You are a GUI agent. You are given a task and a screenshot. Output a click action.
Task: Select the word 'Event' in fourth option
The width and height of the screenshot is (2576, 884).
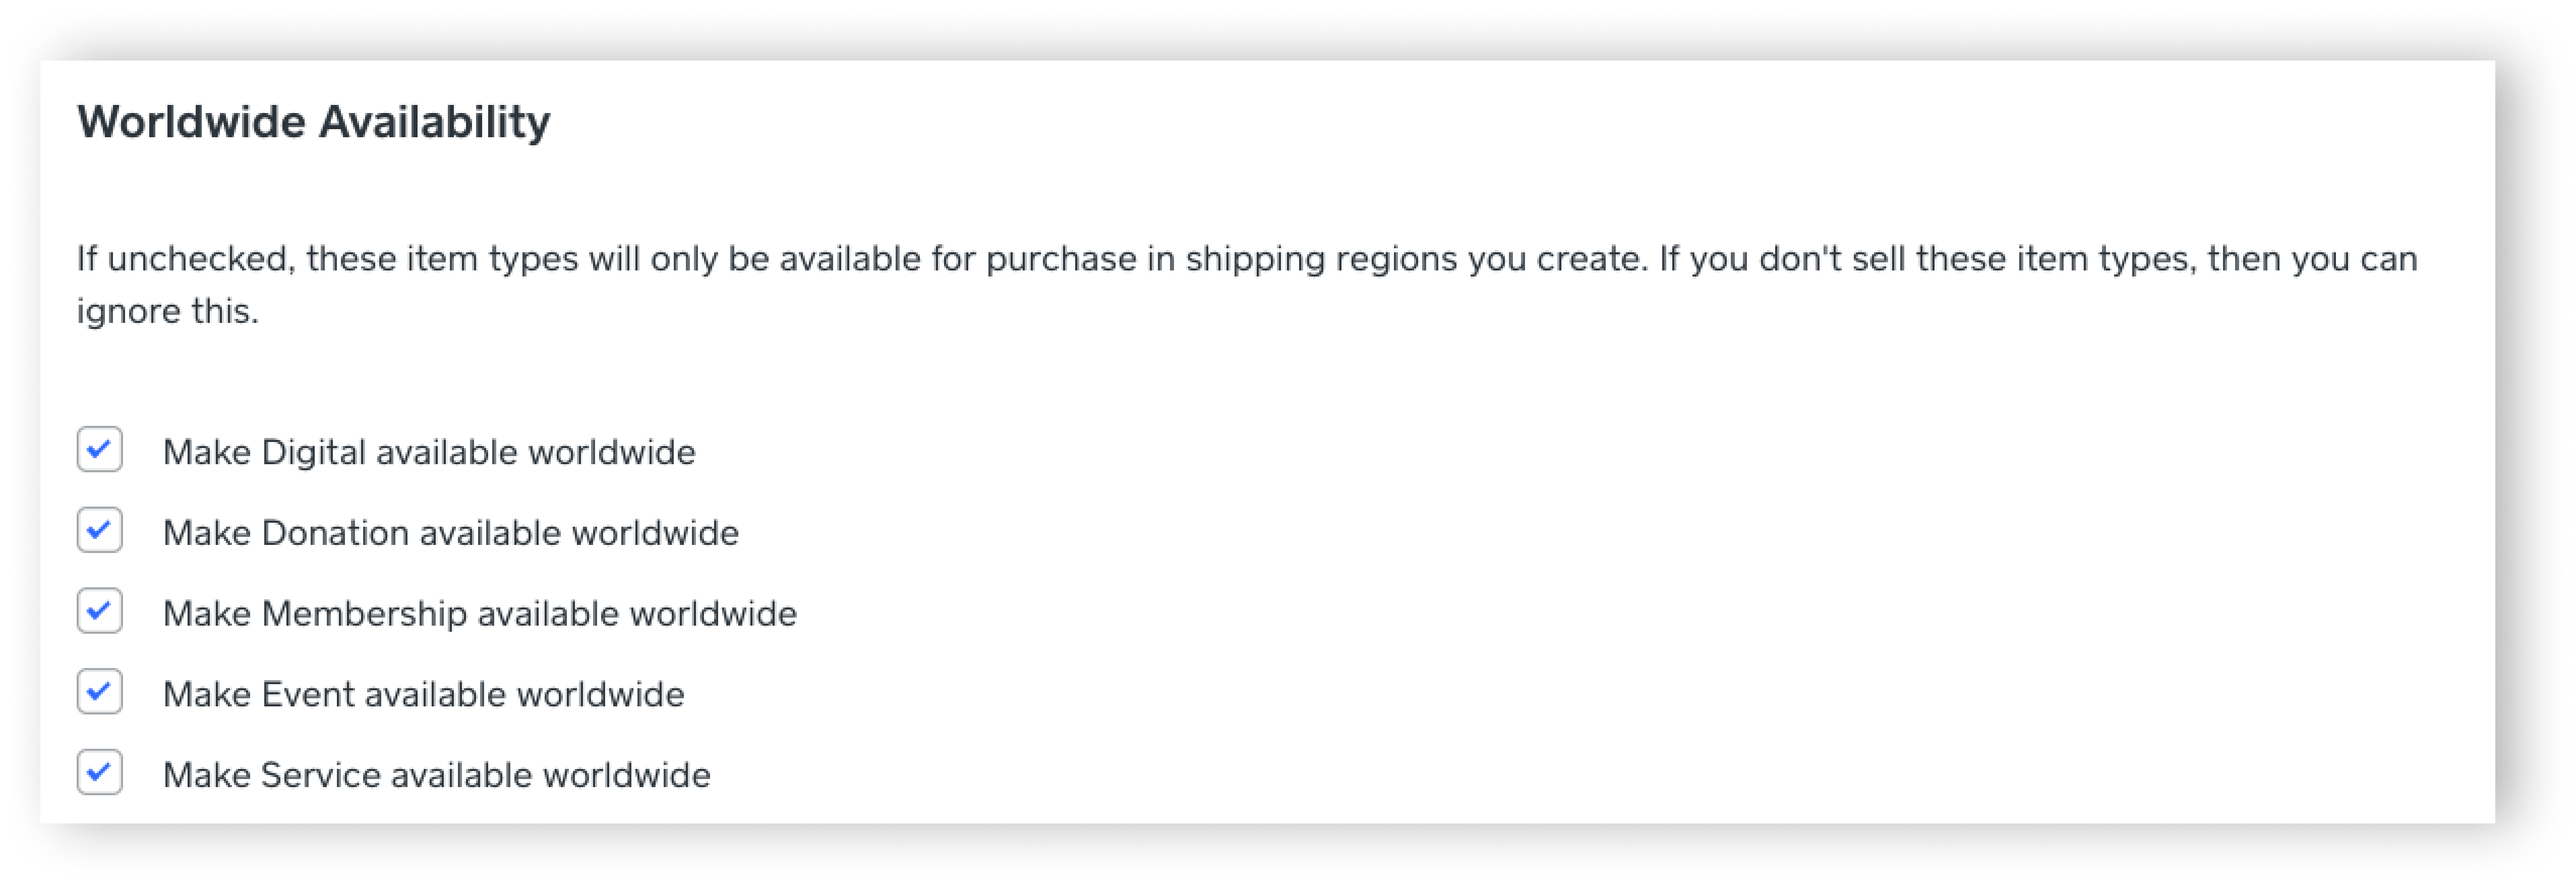coord(308,694)
